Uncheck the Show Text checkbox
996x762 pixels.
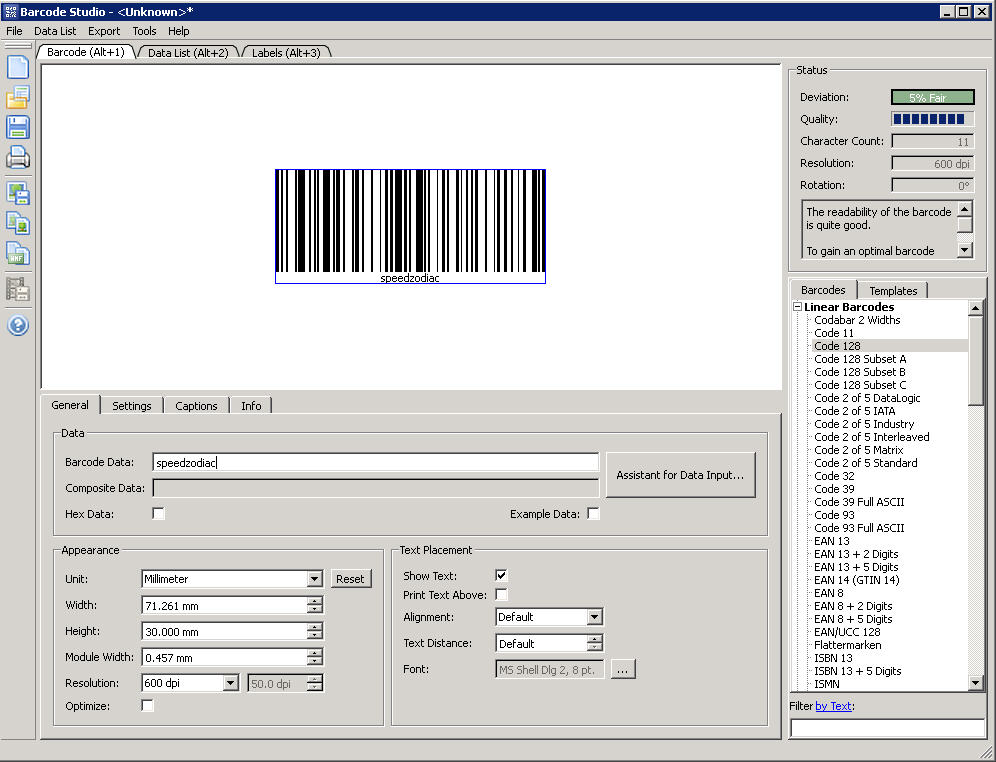click(501, 575)
